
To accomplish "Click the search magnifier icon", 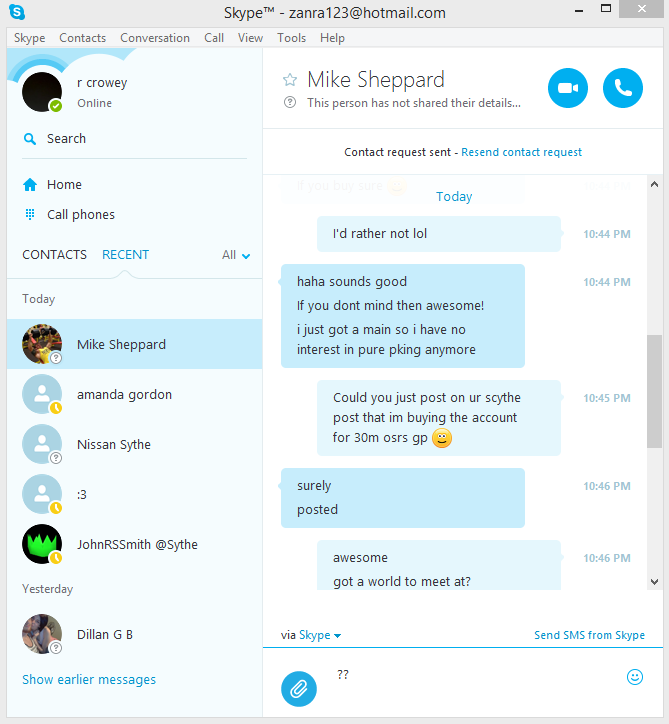I will pyautogui.click(x=30, y=139).
